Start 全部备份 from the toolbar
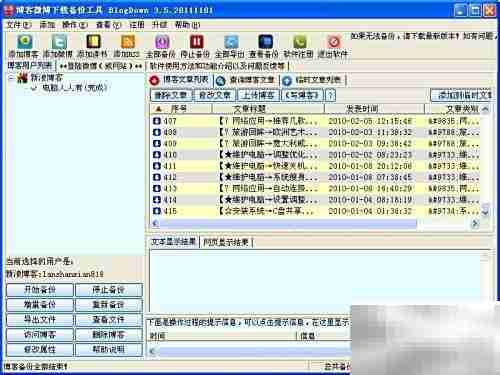The image size is (500, 375). (162, 42)
